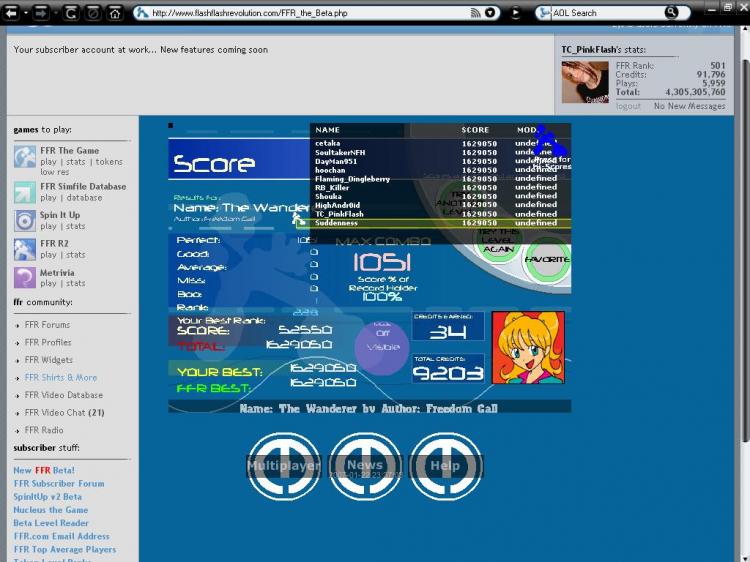Image resolution: width=750 pixels, height=562 pixels.
Task: Stop page loading with the stop icon
Action: [x=93, y=13]
